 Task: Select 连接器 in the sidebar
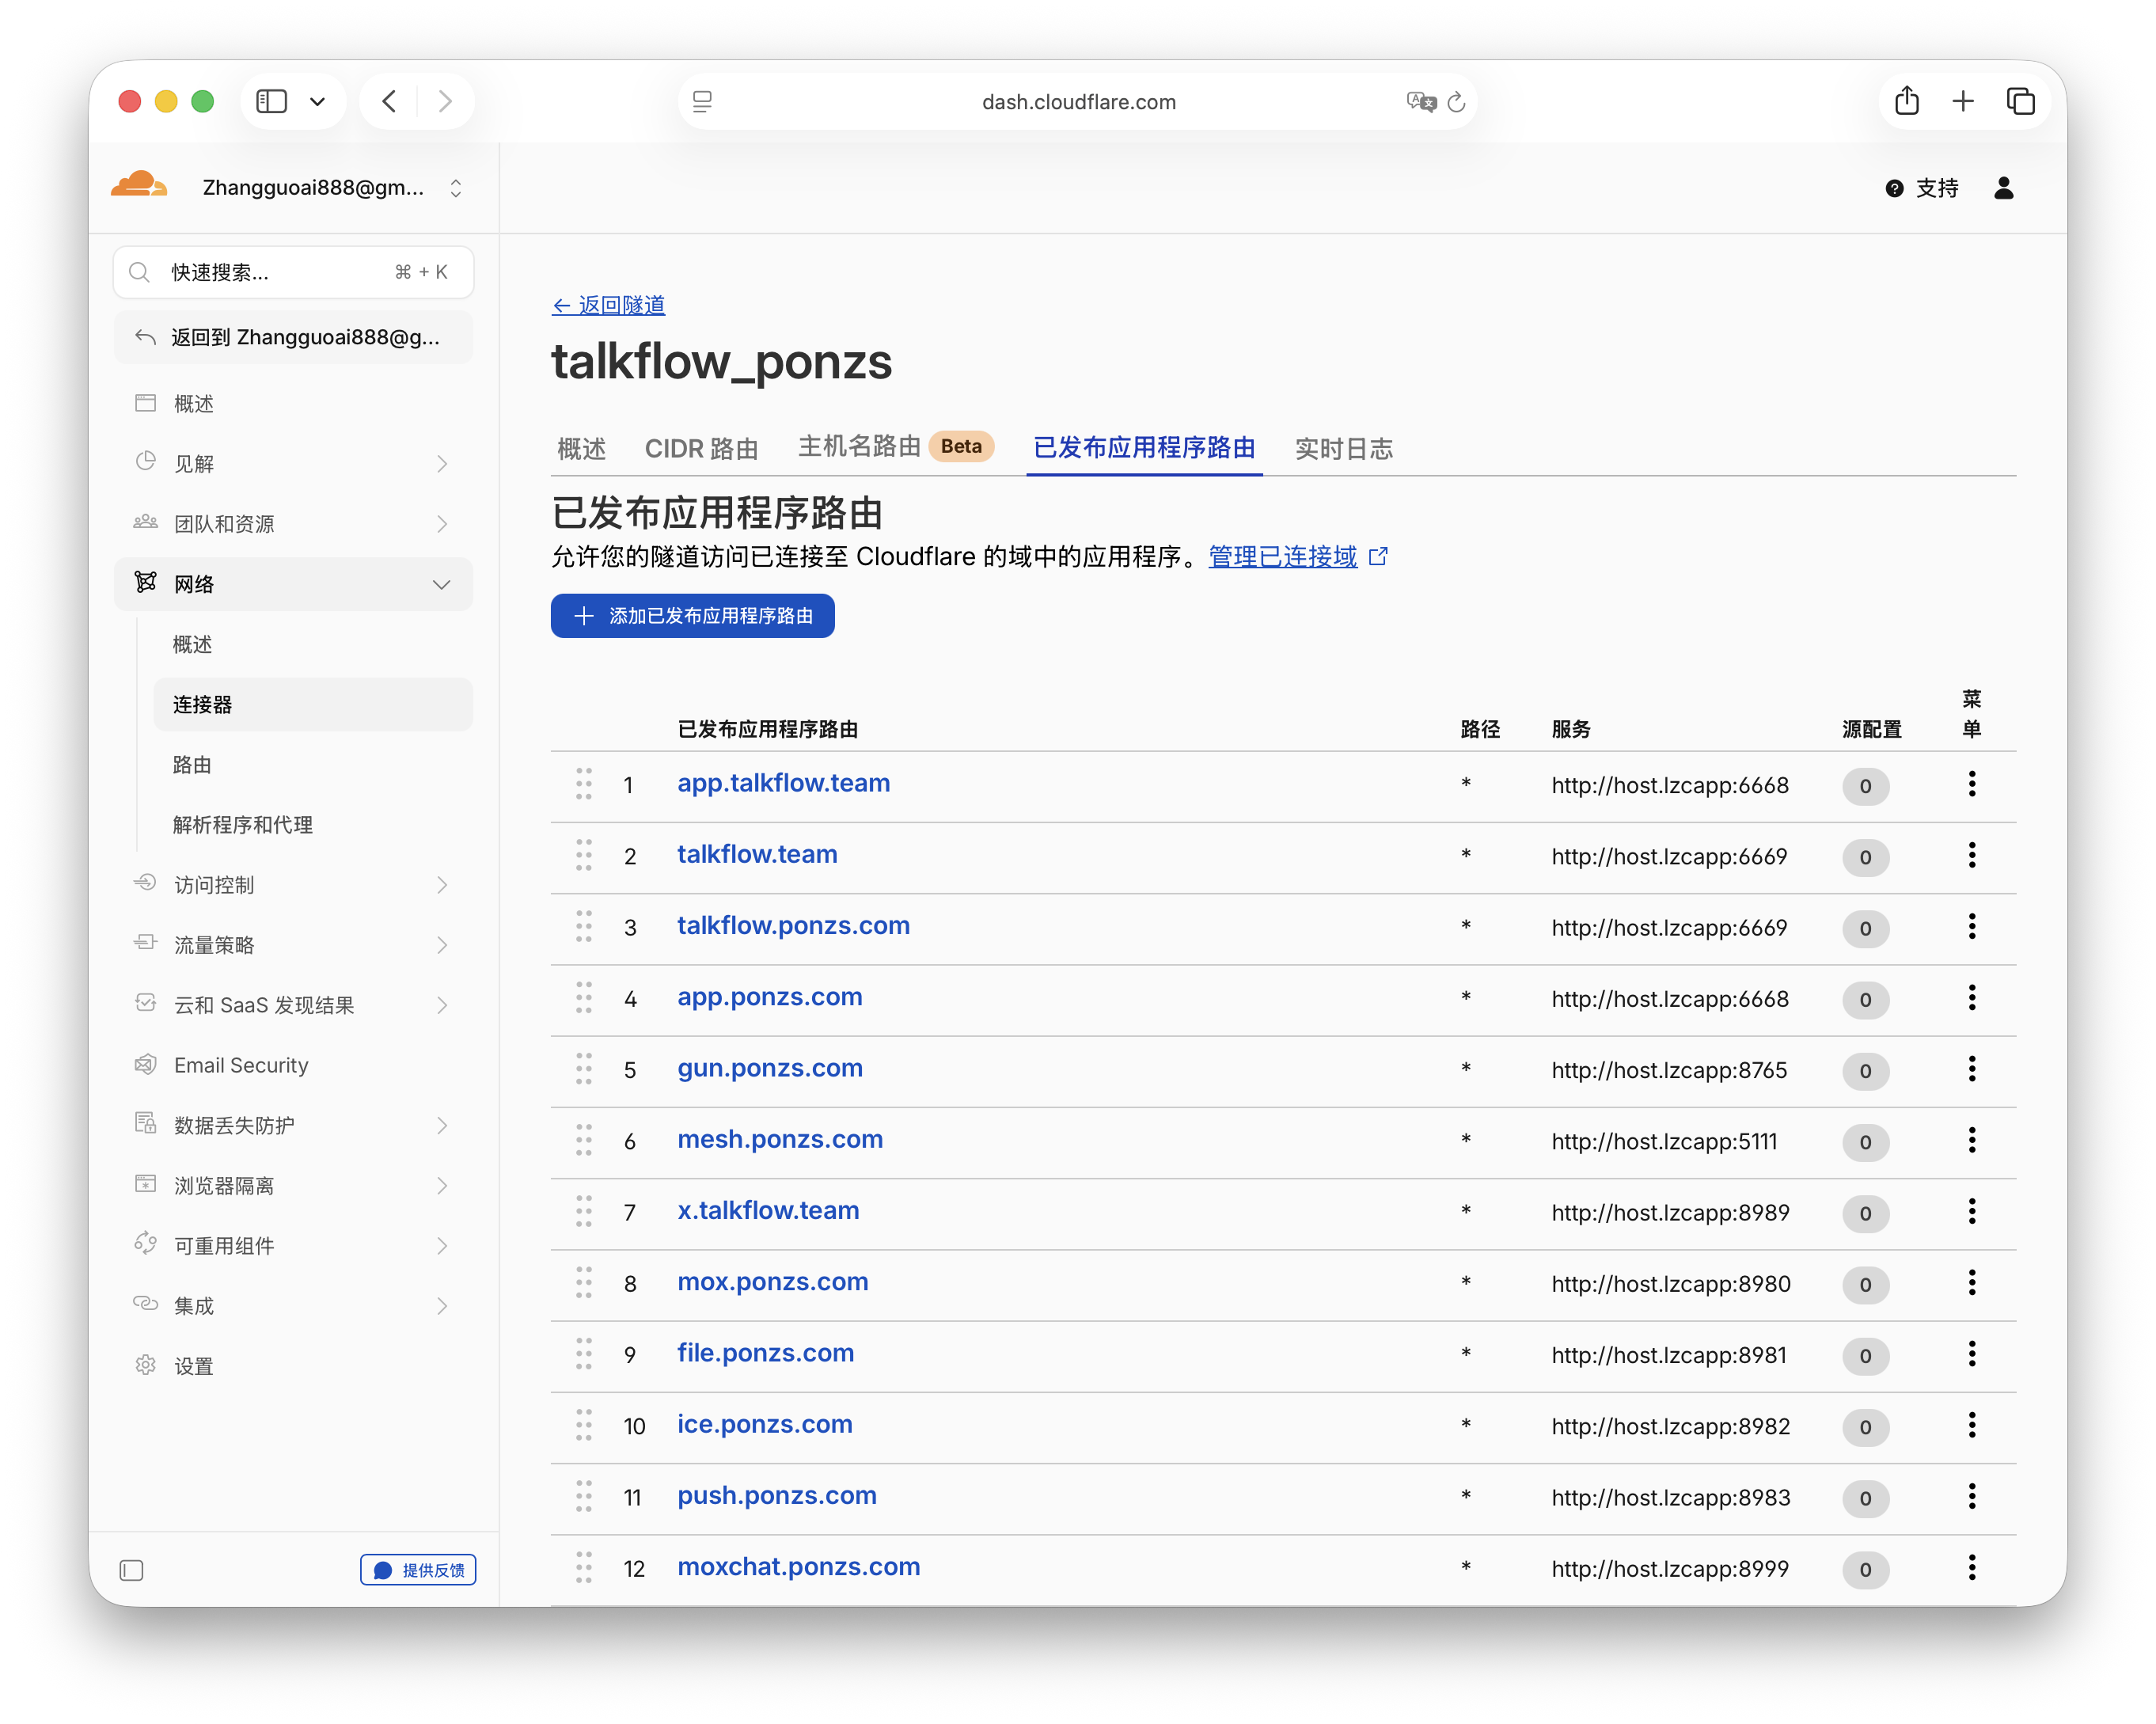pos(313,704)
